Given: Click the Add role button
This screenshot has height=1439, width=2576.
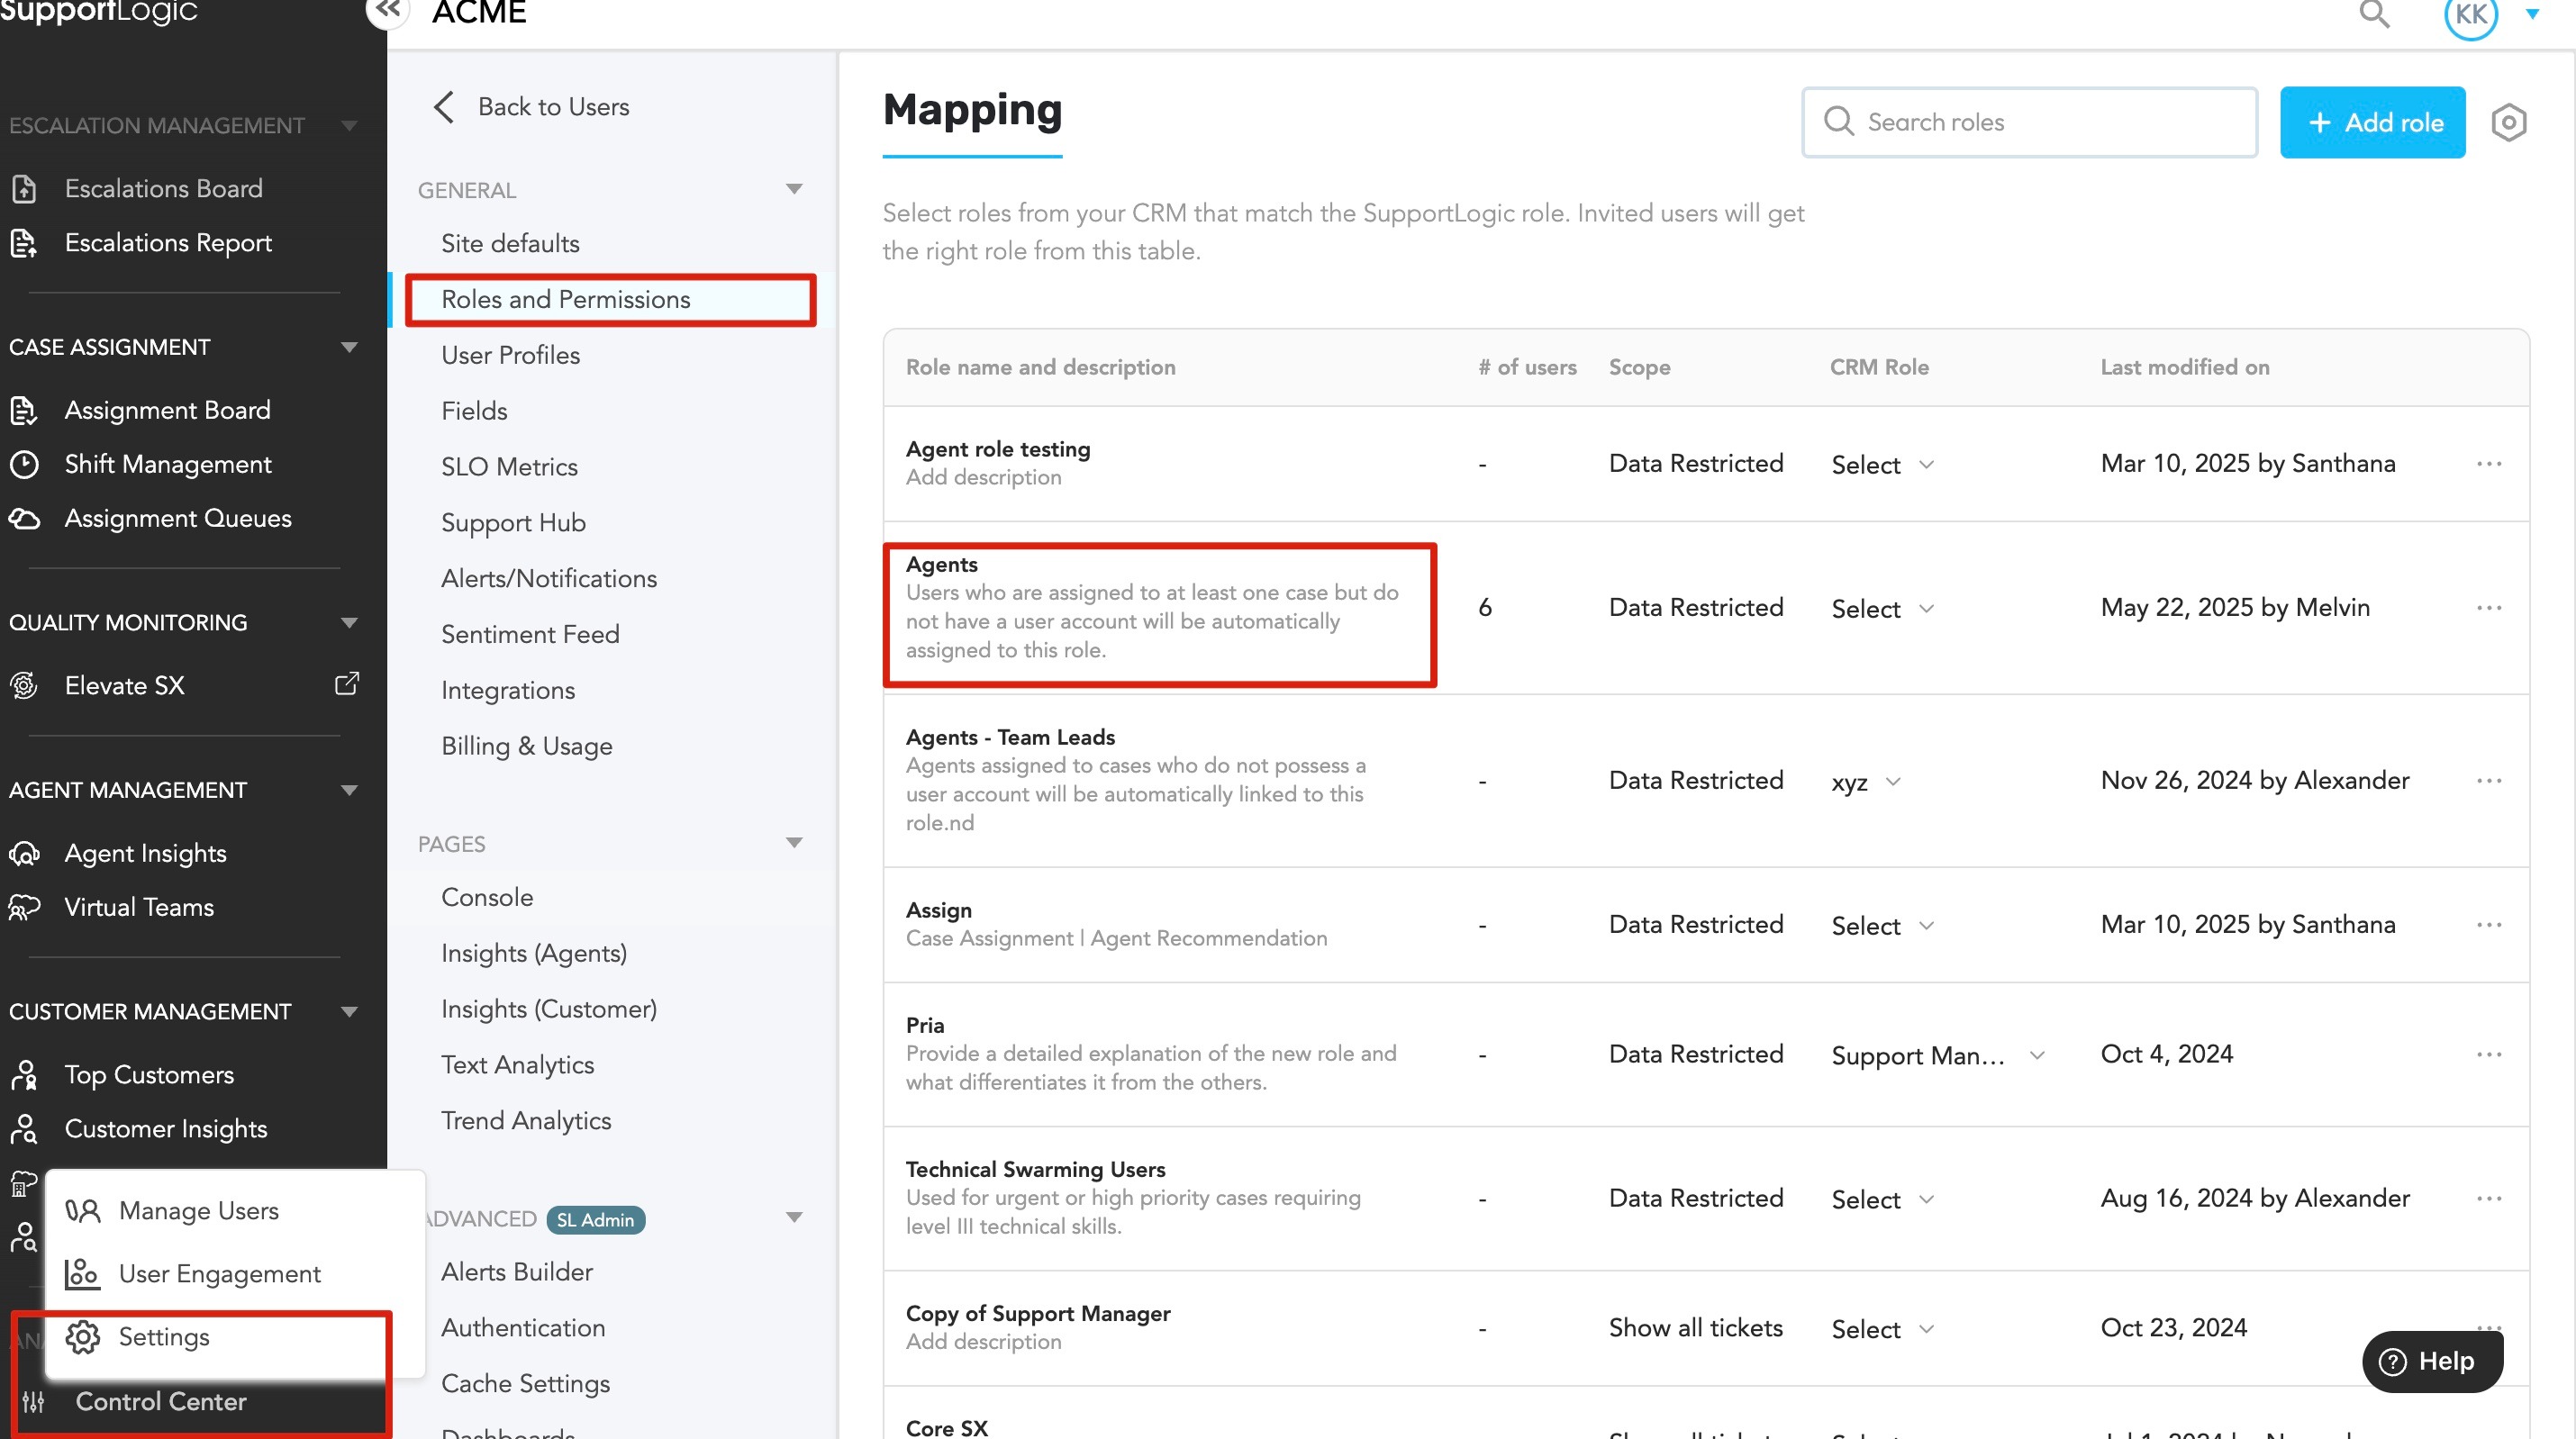Looking at the screenshot, I should [x=2372, y=123].
